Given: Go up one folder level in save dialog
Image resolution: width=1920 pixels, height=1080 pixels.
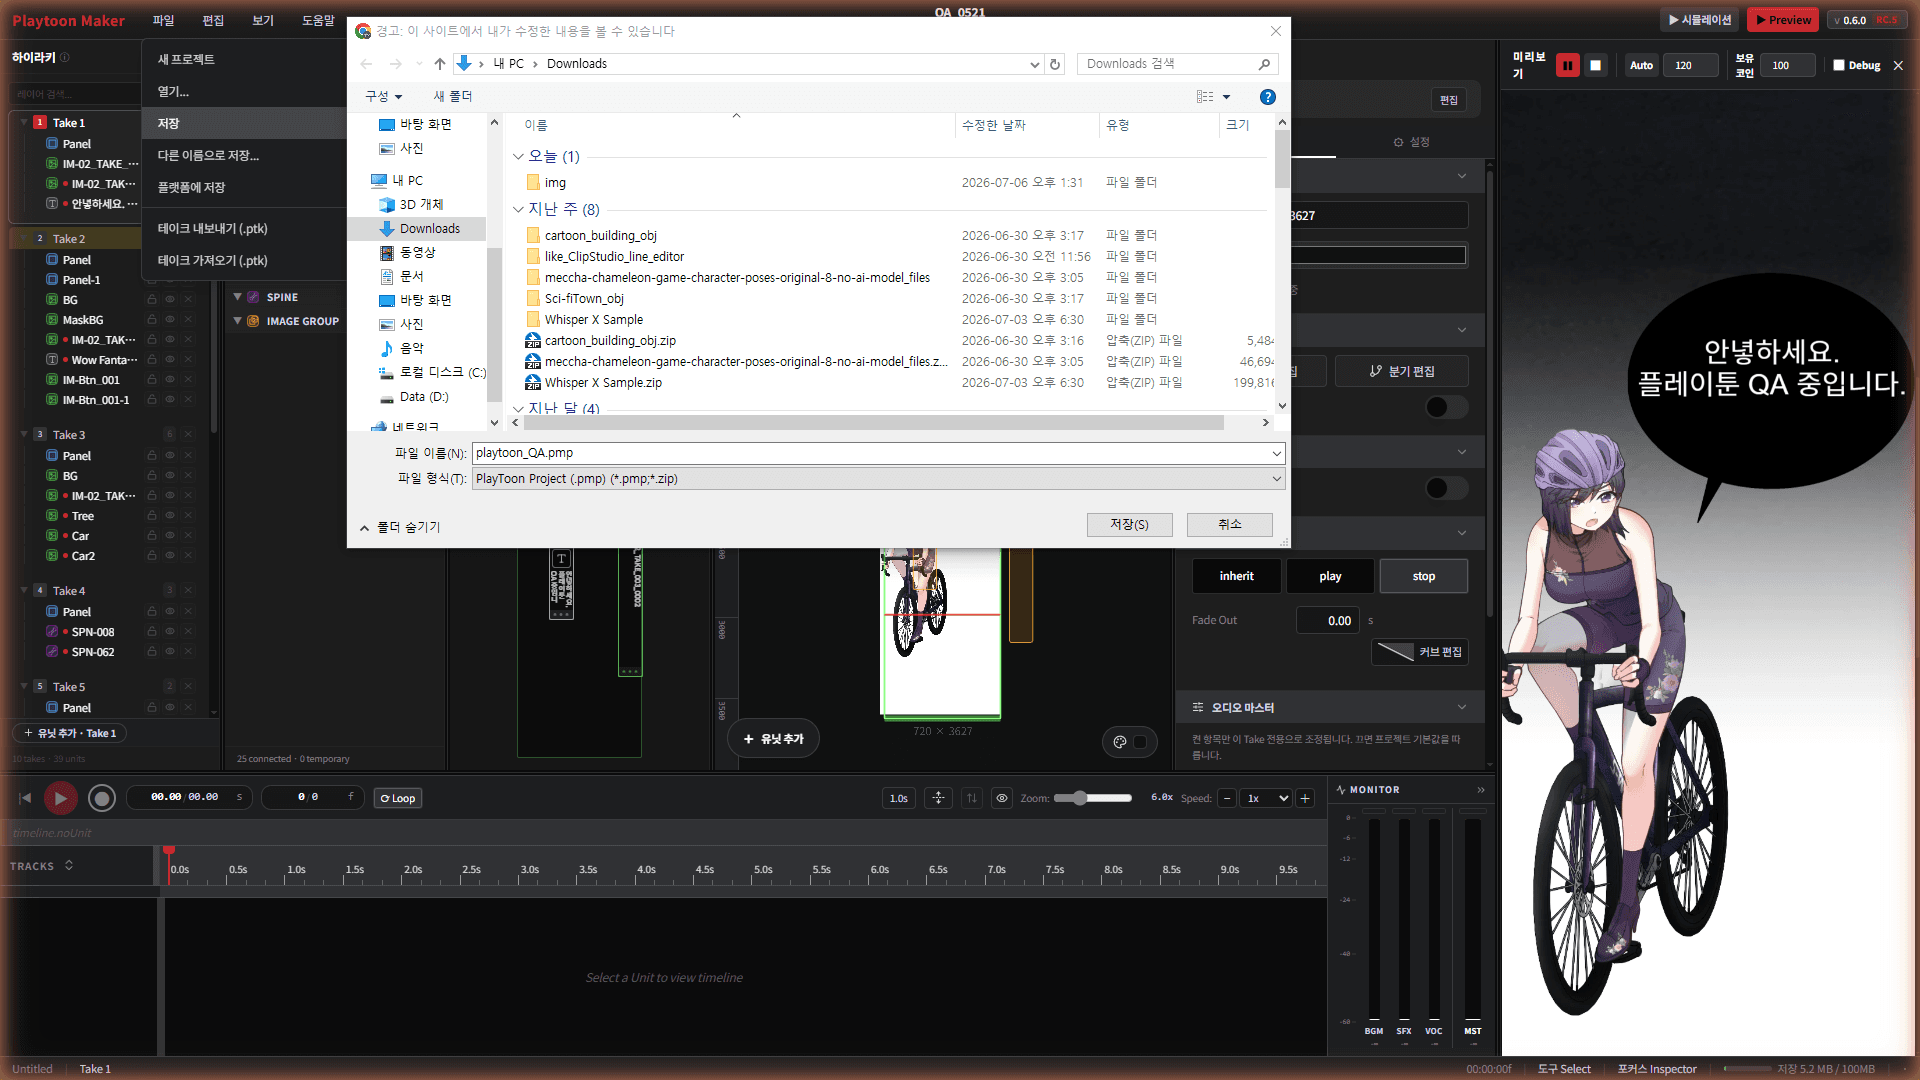Looking at the screenshot, I should 440,64.
